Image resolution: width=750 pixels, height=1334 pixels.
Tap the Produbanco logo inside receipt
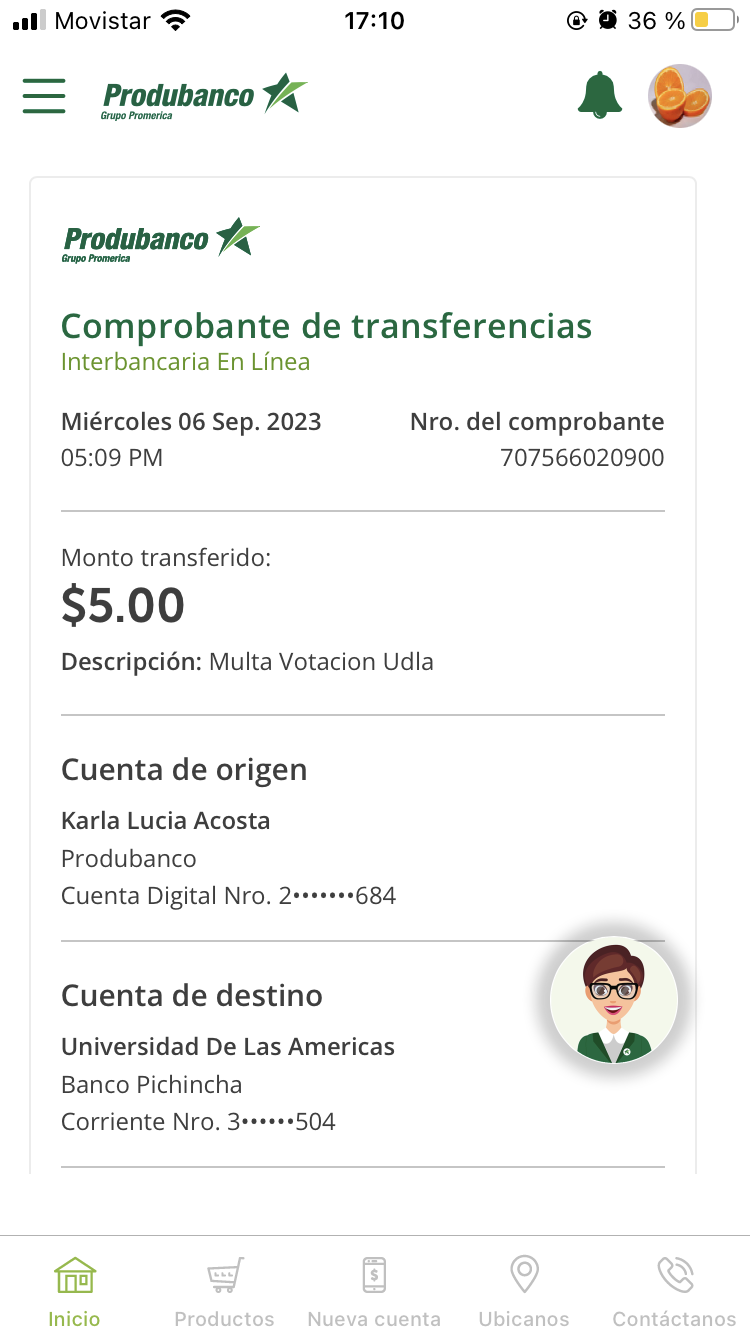(160, 240)
